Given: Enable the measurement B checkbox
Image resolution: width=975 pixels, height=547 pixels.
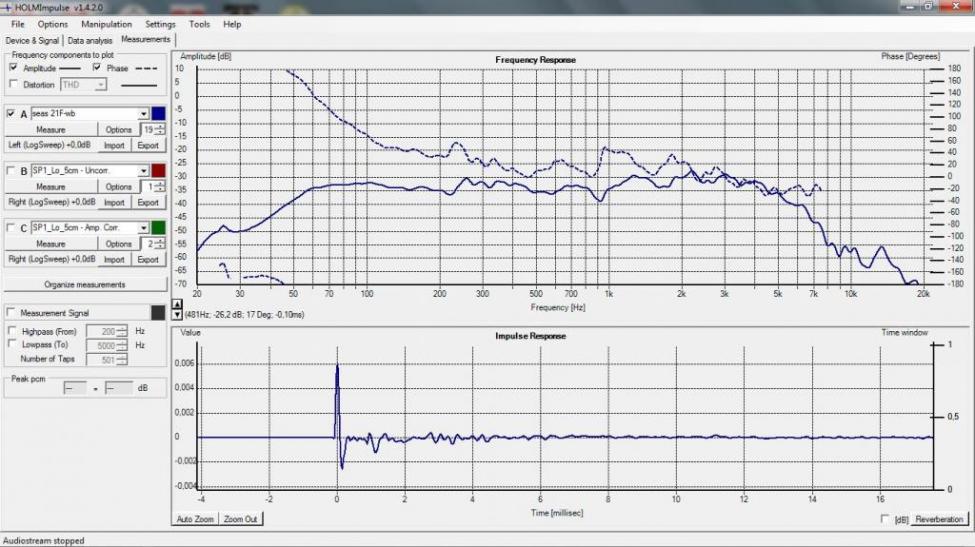Looking at the screenshot, I should pyautogui.click(x=11, y=171).
